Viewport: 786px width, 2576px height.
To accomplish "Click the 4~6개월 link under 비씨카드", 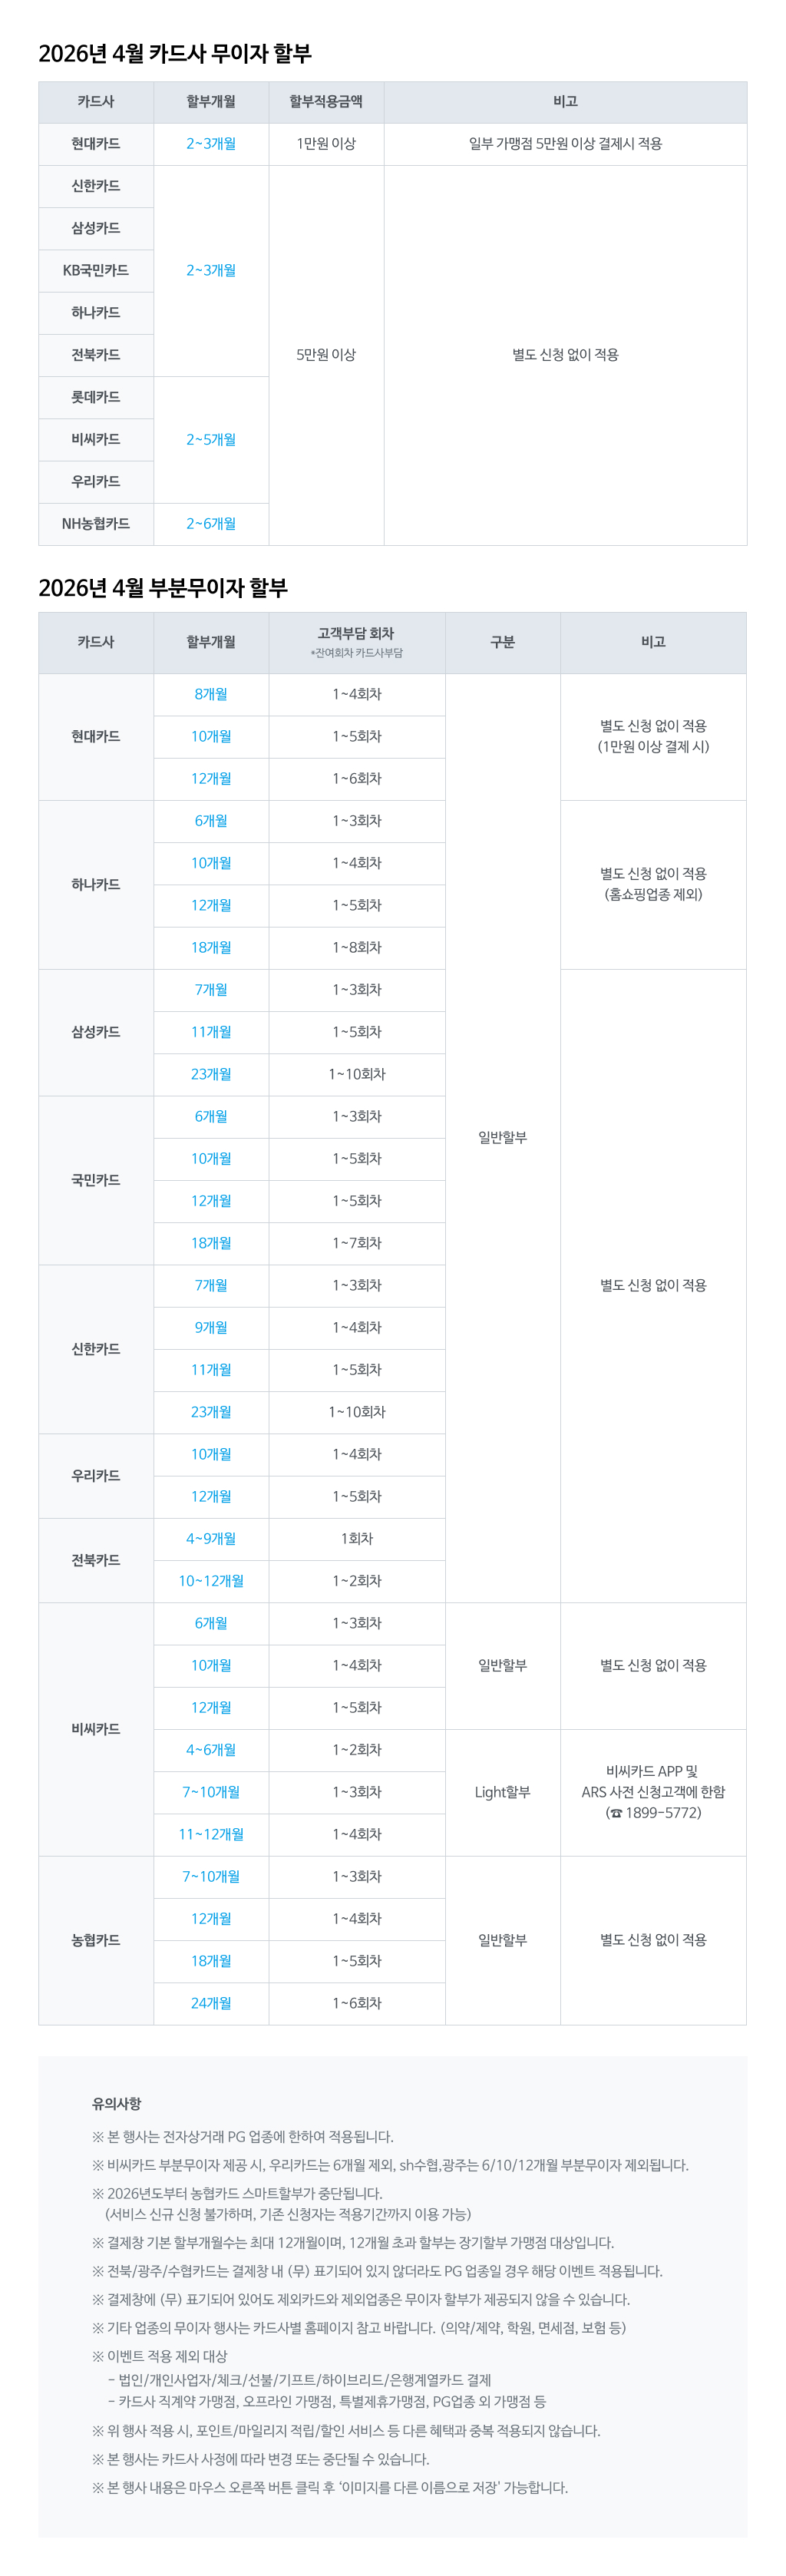I will pyautogui.click(x=211, y=1750).
